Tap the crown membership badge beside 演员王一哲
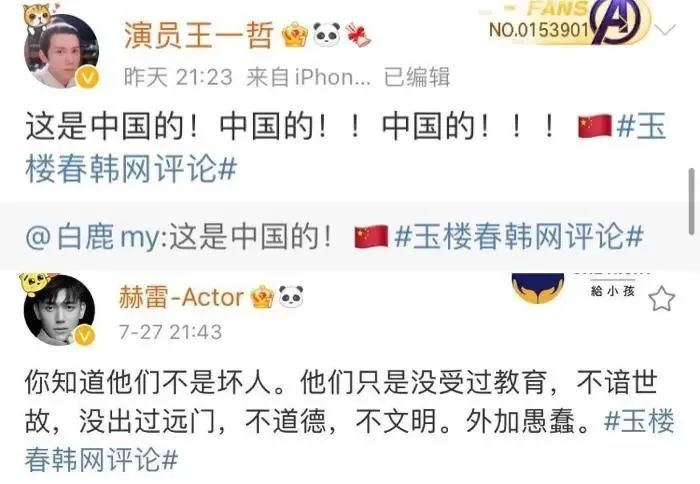The height and width of the screenshot is (484, 700). (x=295, y=35)
